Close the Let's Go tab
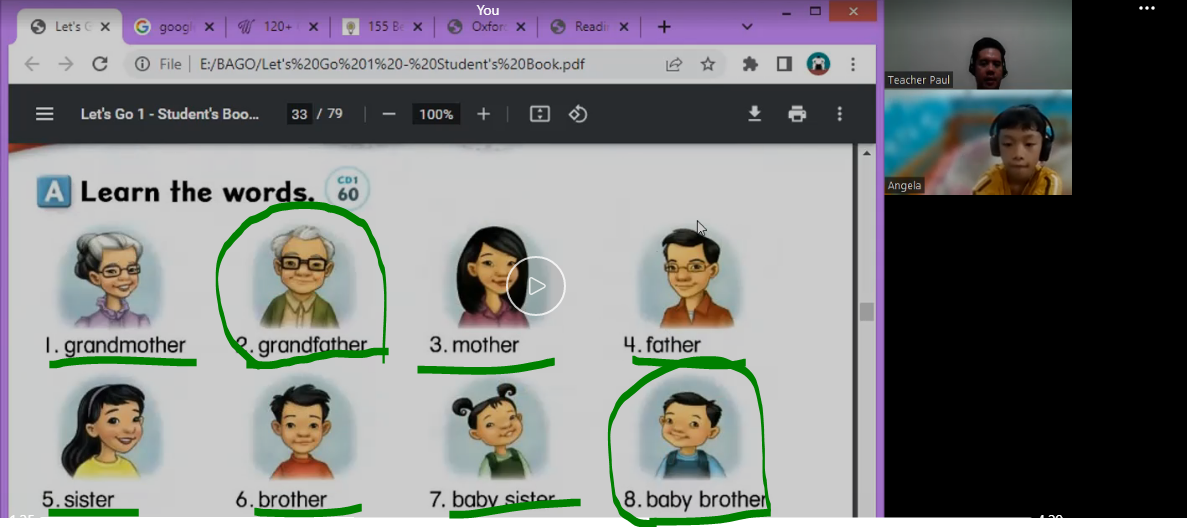1187x527 pixels. [x=105, y=27]
